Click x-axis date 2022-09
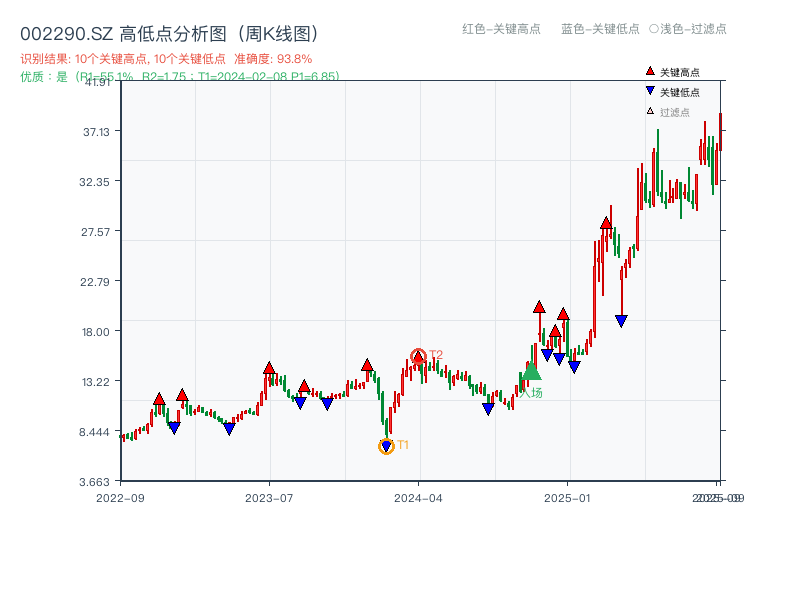The image size is (800, 600). (120, 498)
